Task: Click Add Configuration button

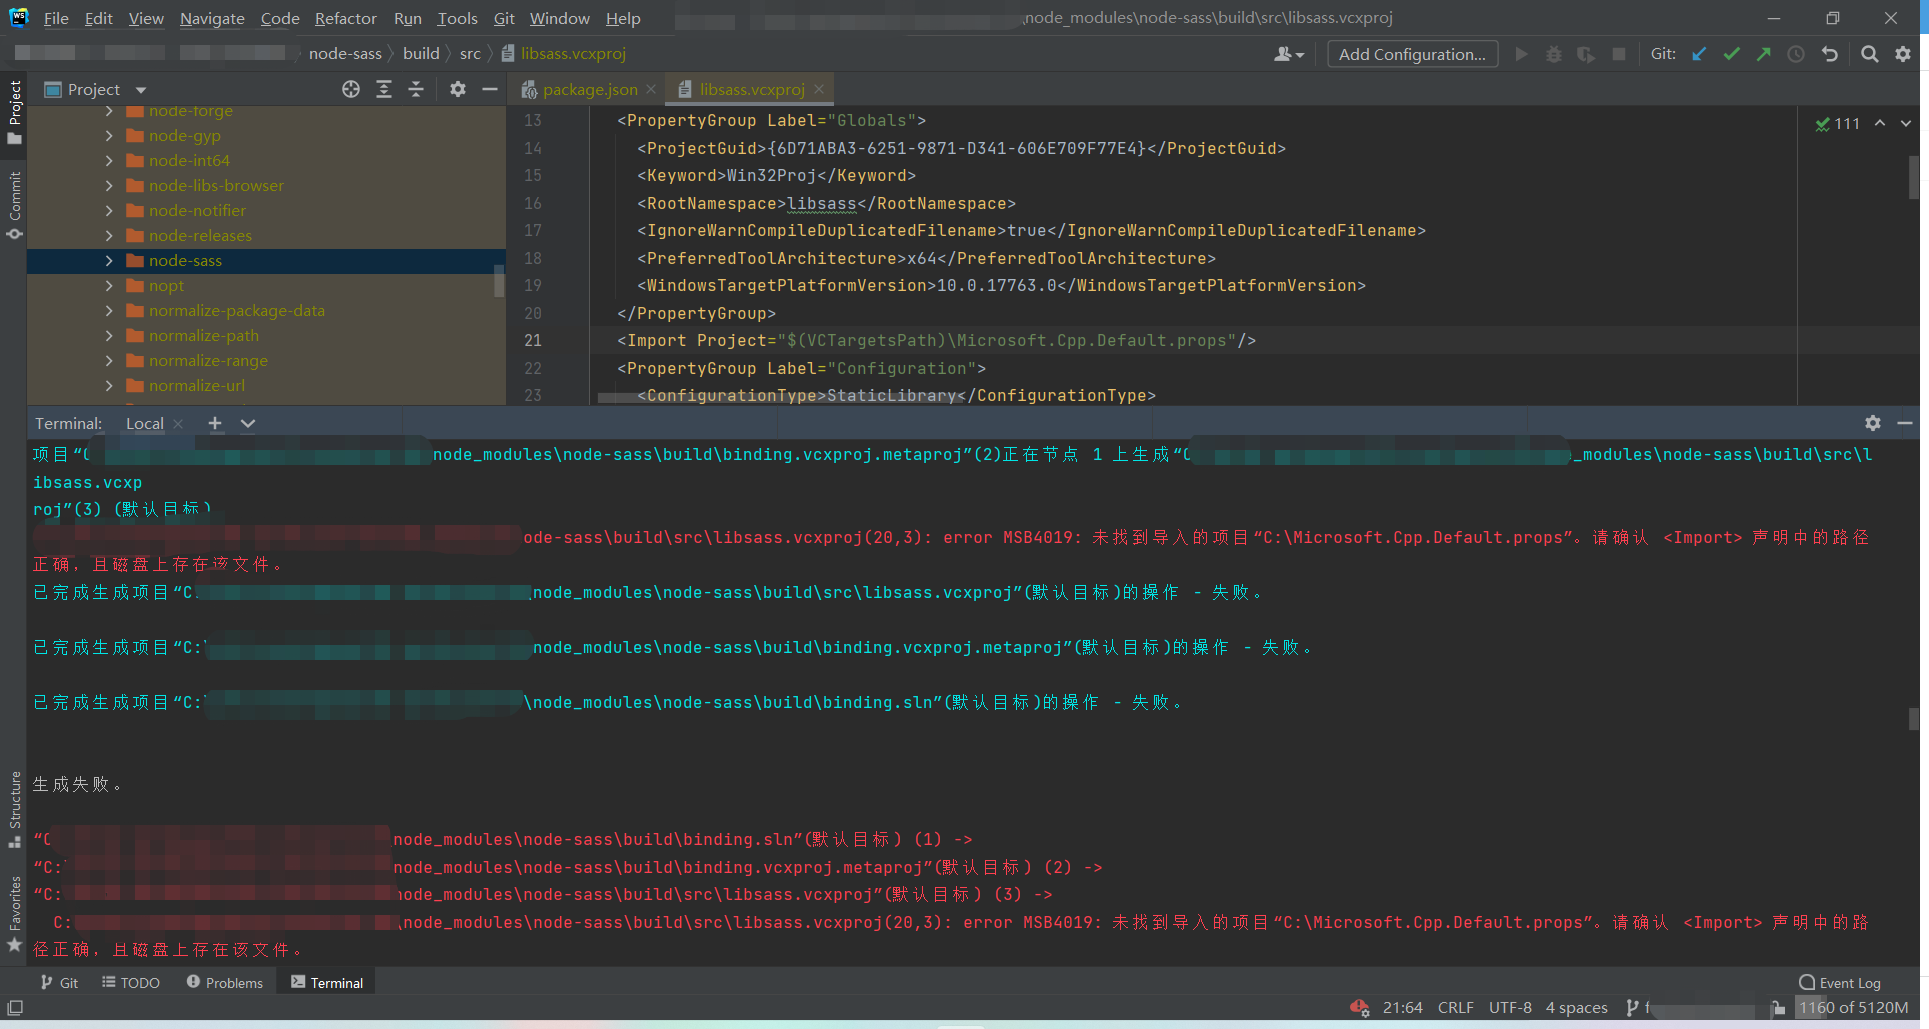Action: [1412, 54]
